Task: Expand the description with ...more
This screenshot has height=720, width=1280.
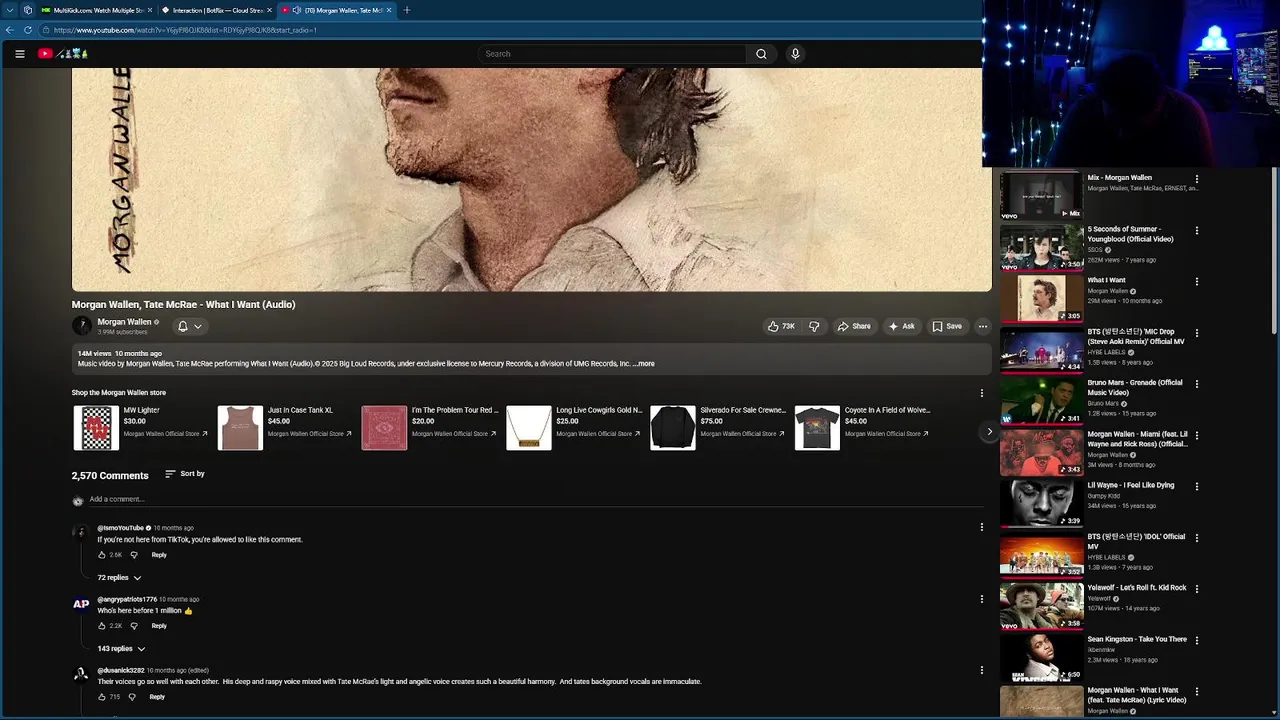Action: point(645,364)
